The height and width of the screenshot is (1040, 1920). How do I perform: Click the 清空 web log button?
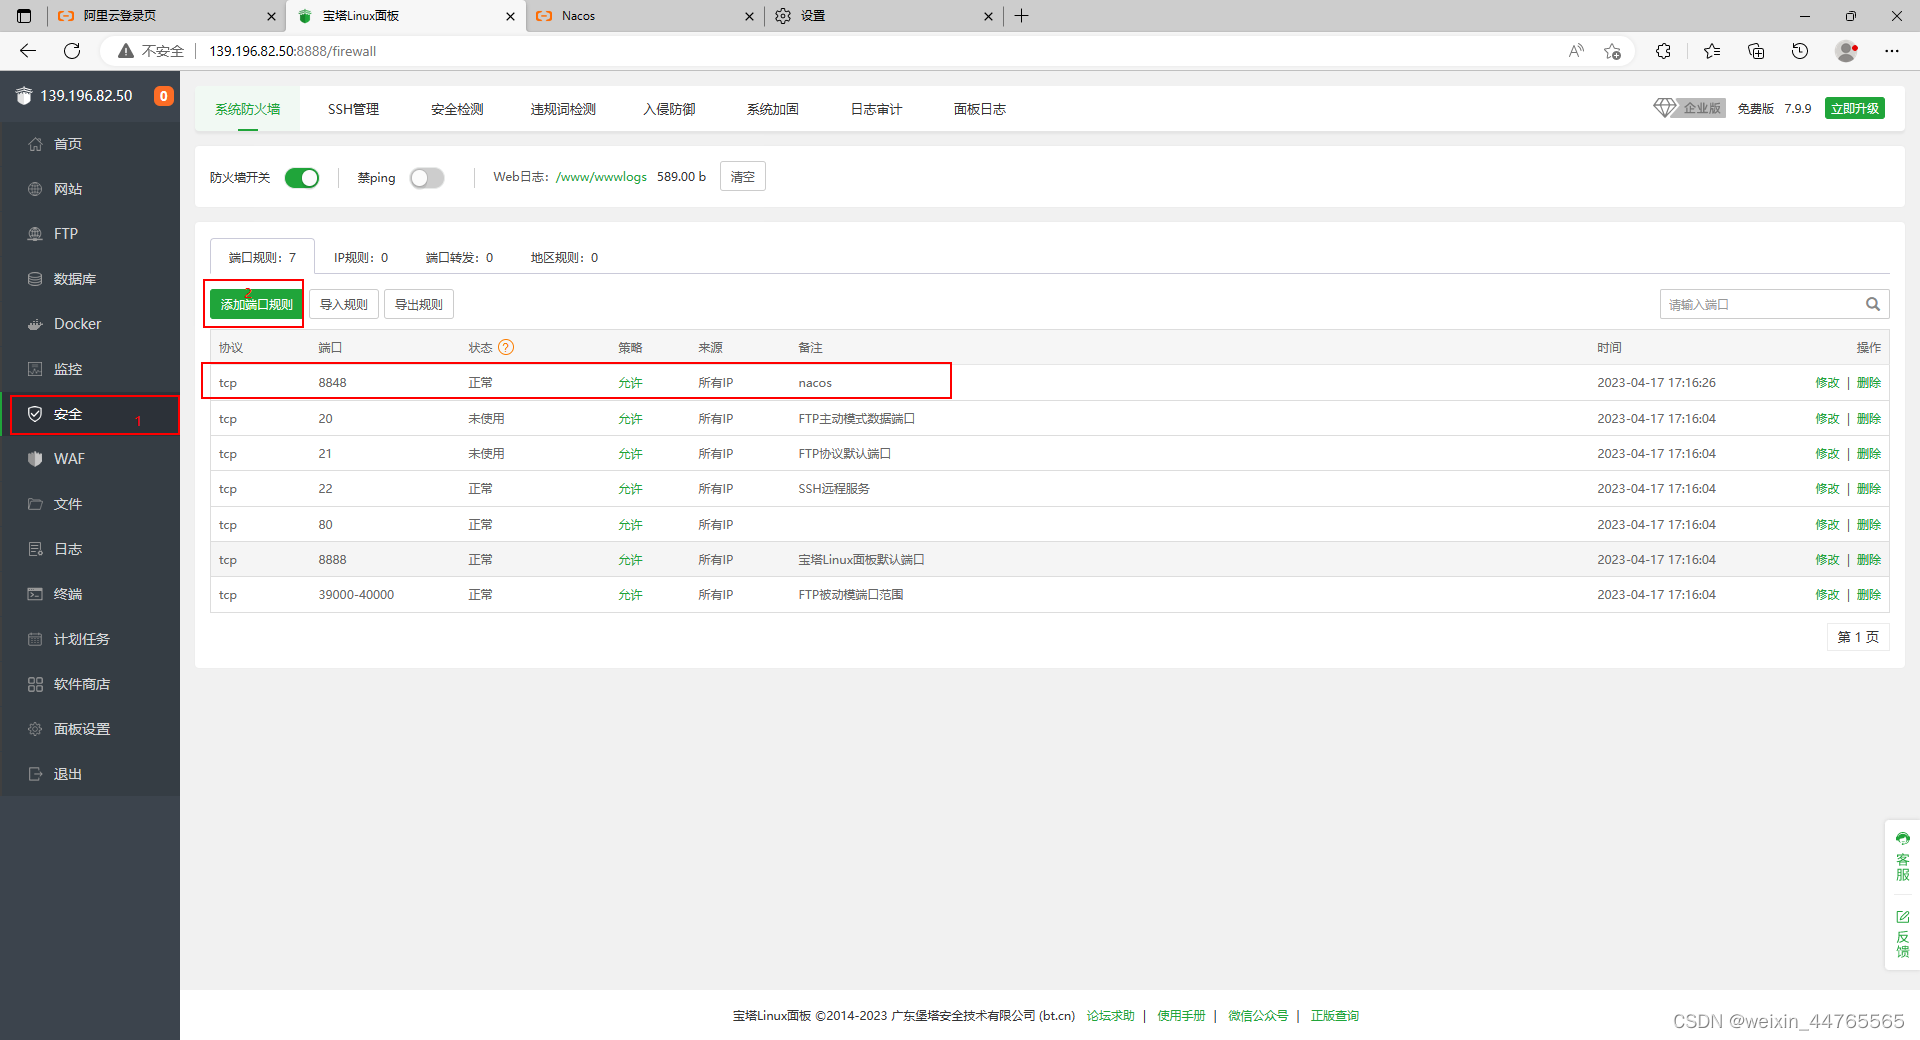click(743, 177)
